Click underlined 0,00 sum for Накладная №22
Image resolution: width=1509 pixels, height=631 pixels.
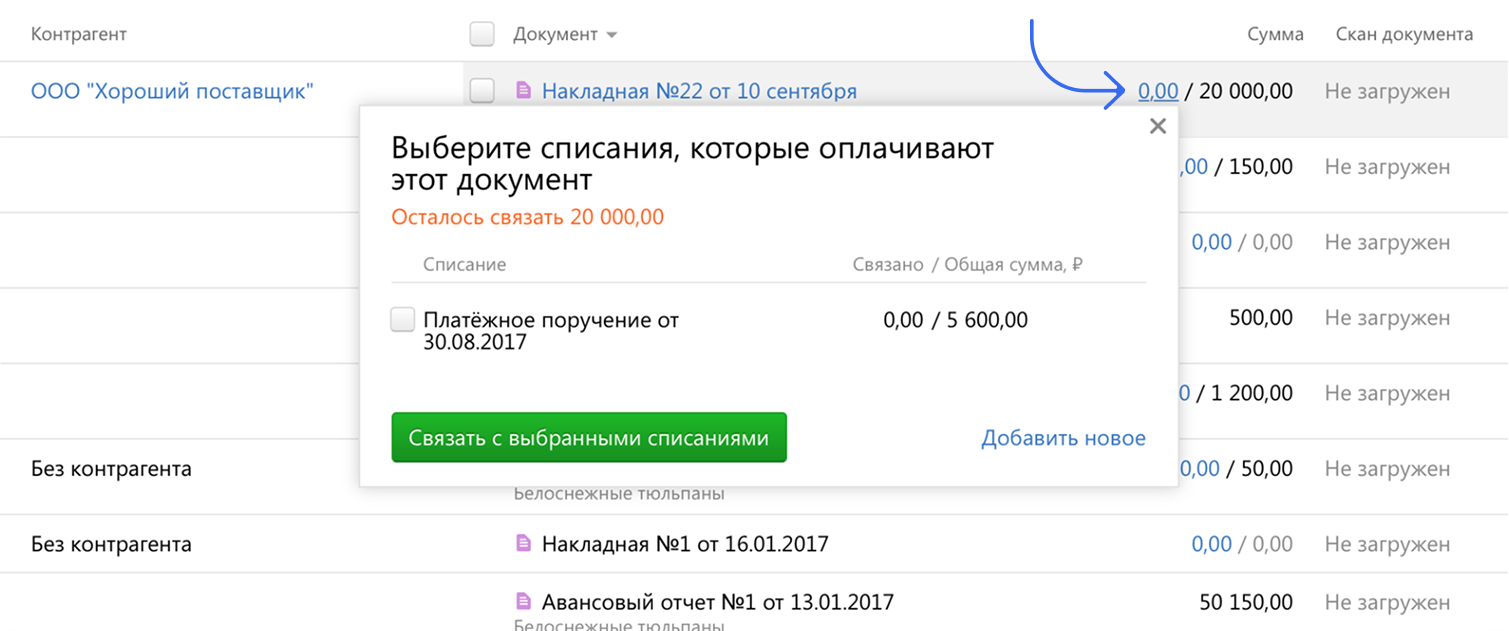pyautogui.click(x=1158, y=91)
